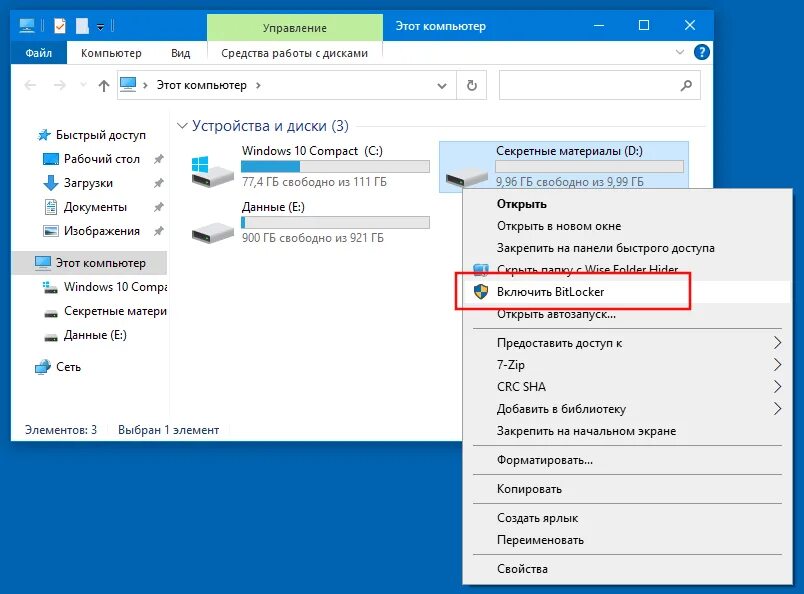The image size is (804, 594).
Task: Choose Форматировать... from context menu
Action: point(627,460)
